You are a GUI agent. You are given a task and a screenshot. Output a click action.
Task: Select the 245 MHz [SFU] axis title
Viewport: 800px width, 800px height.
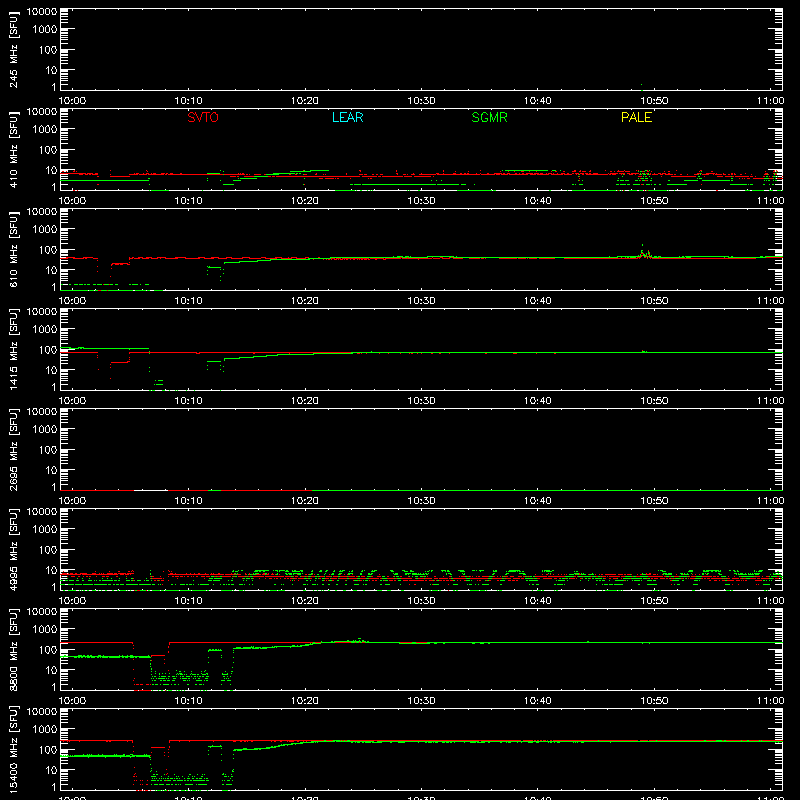tap(14, 49)
